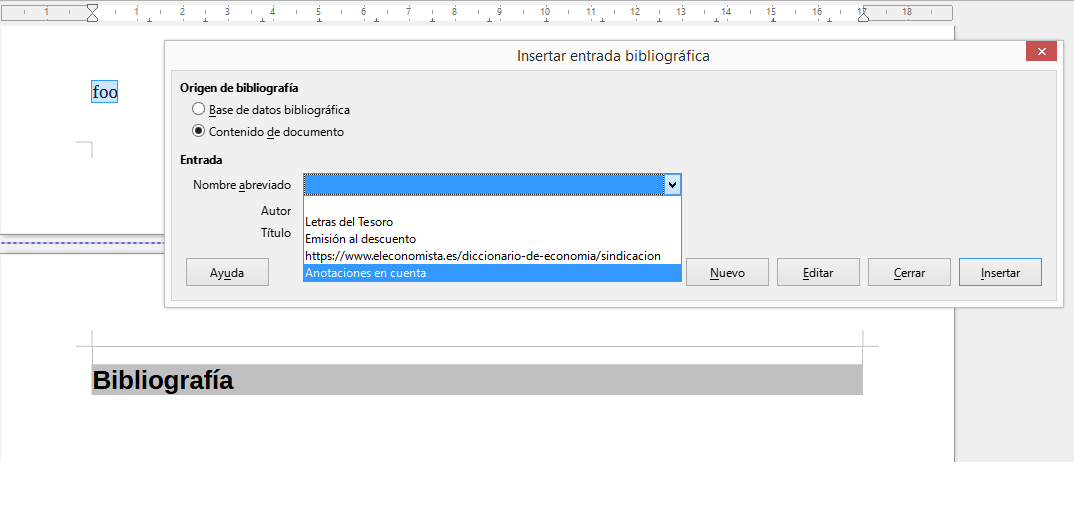Viewport: 1074px width, 524px height.
Task: Choose 'Emisión al descuento' entry
Action: tap(492, 239)
